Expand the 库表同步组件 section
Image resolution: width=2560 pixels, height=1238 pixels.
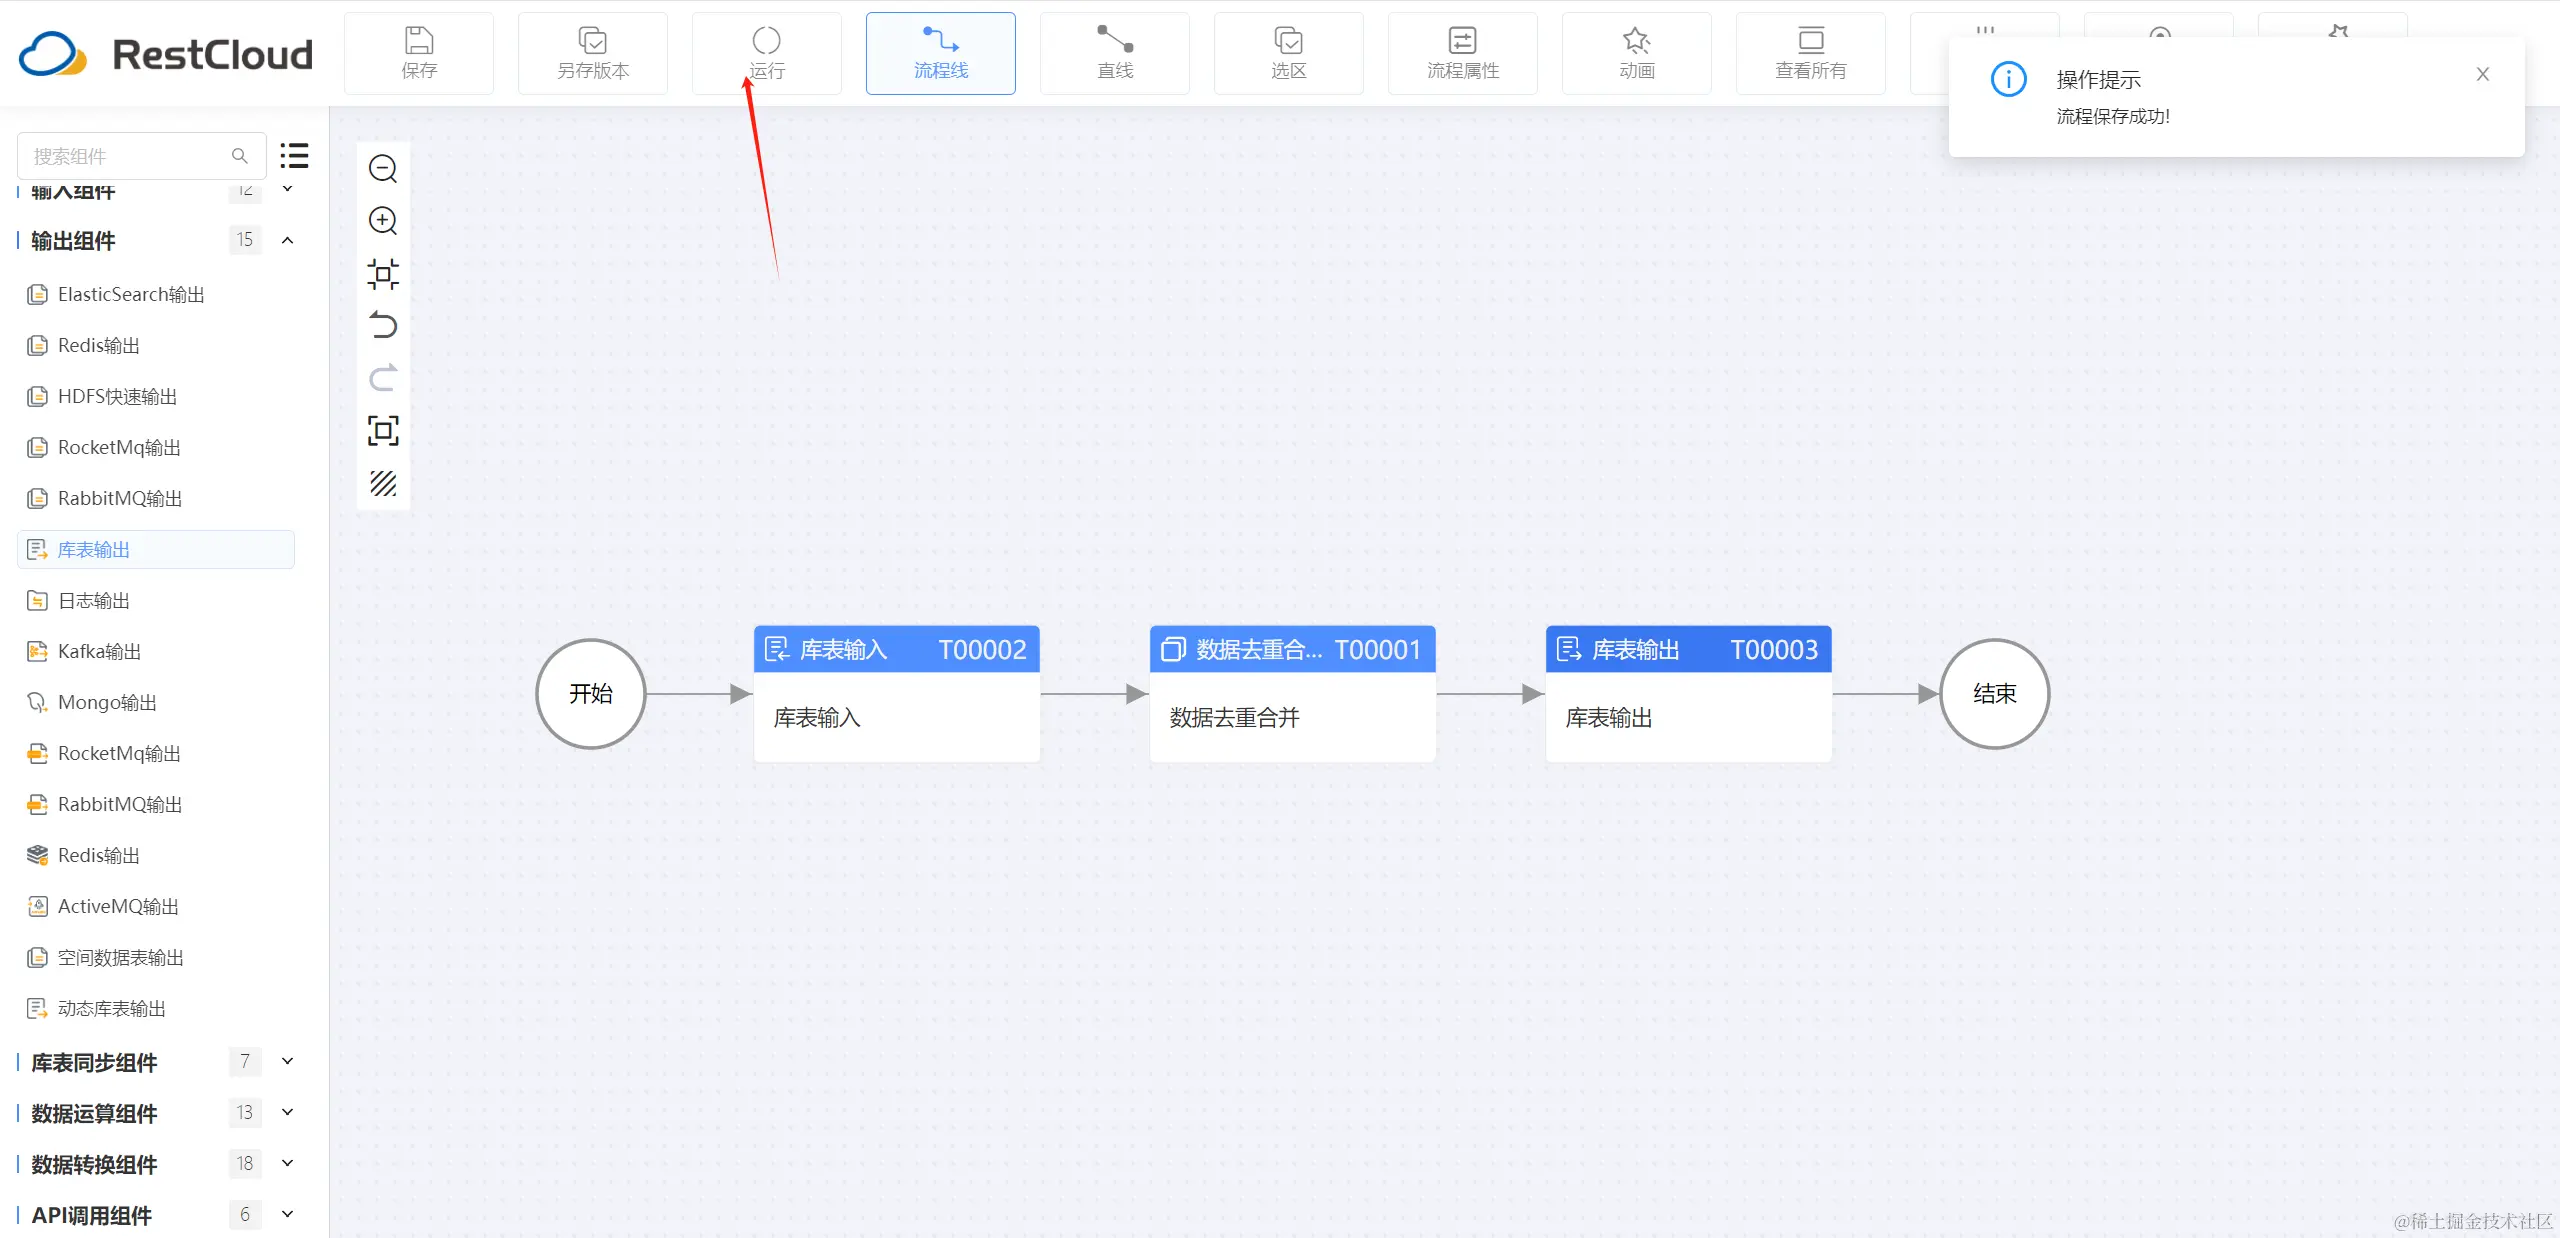pyautogui.click(x=287, y=1061)
